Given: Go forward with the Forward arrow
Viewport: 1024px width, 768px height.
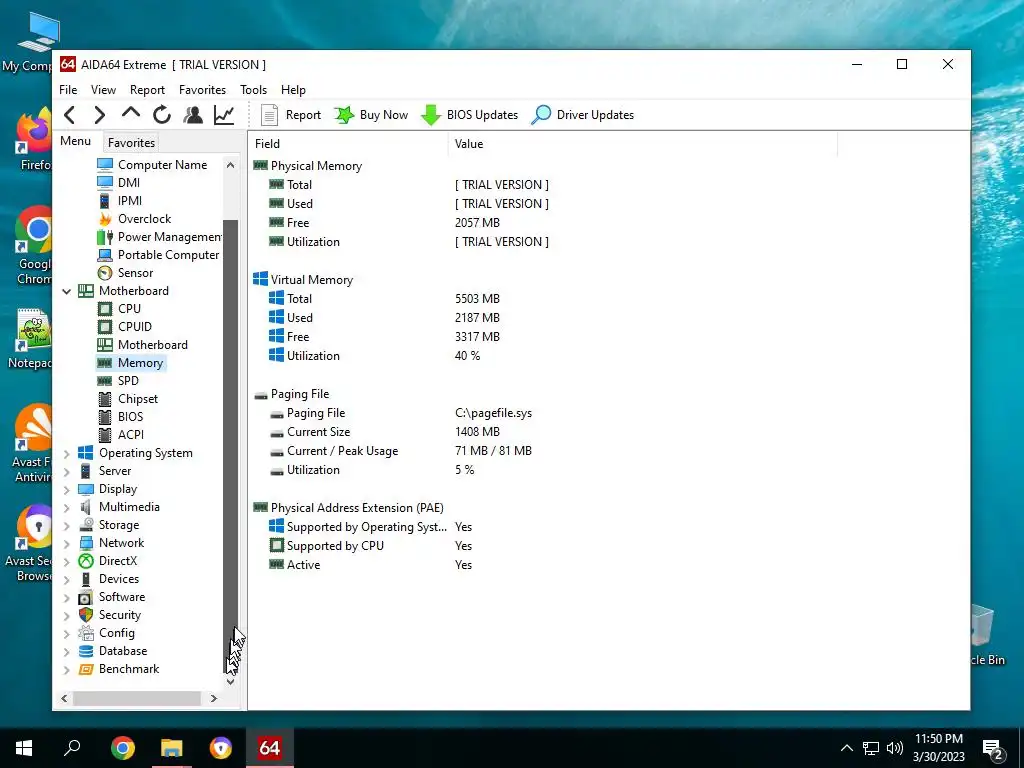Looking at the screenshot, I should (99, 115).
